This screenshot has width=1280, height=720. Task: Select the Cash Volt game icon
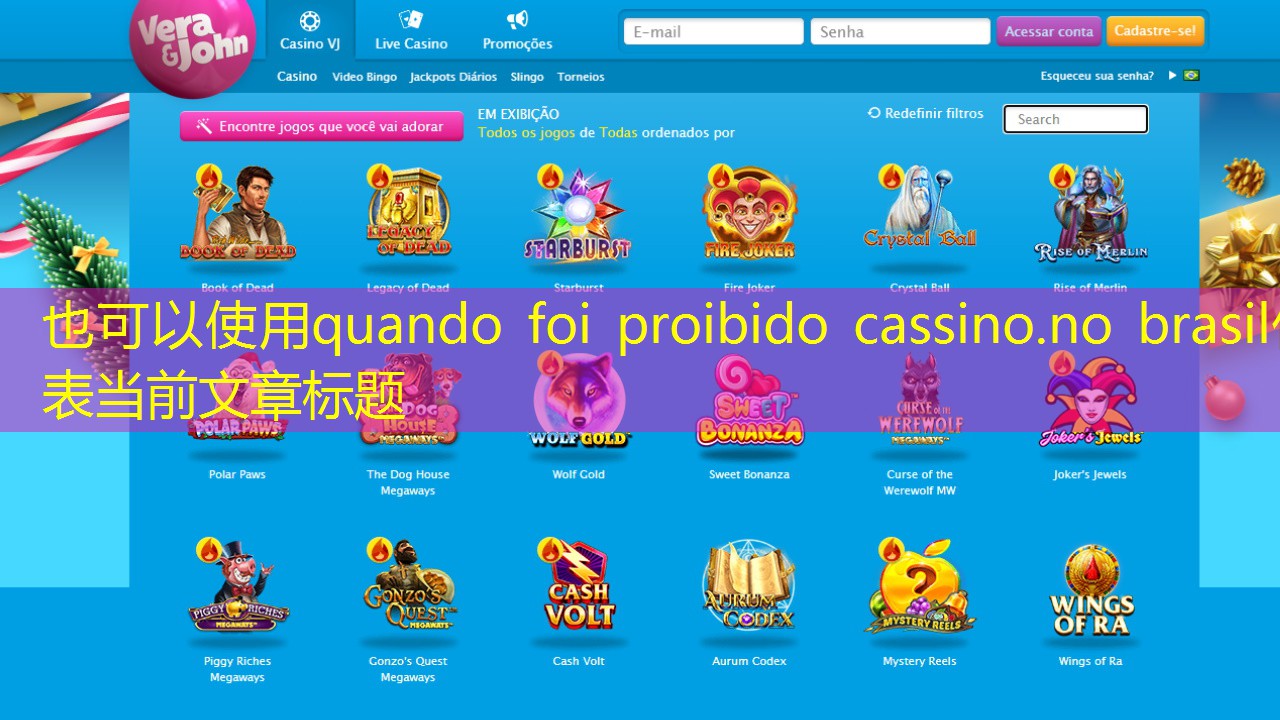tap(578, 587)
